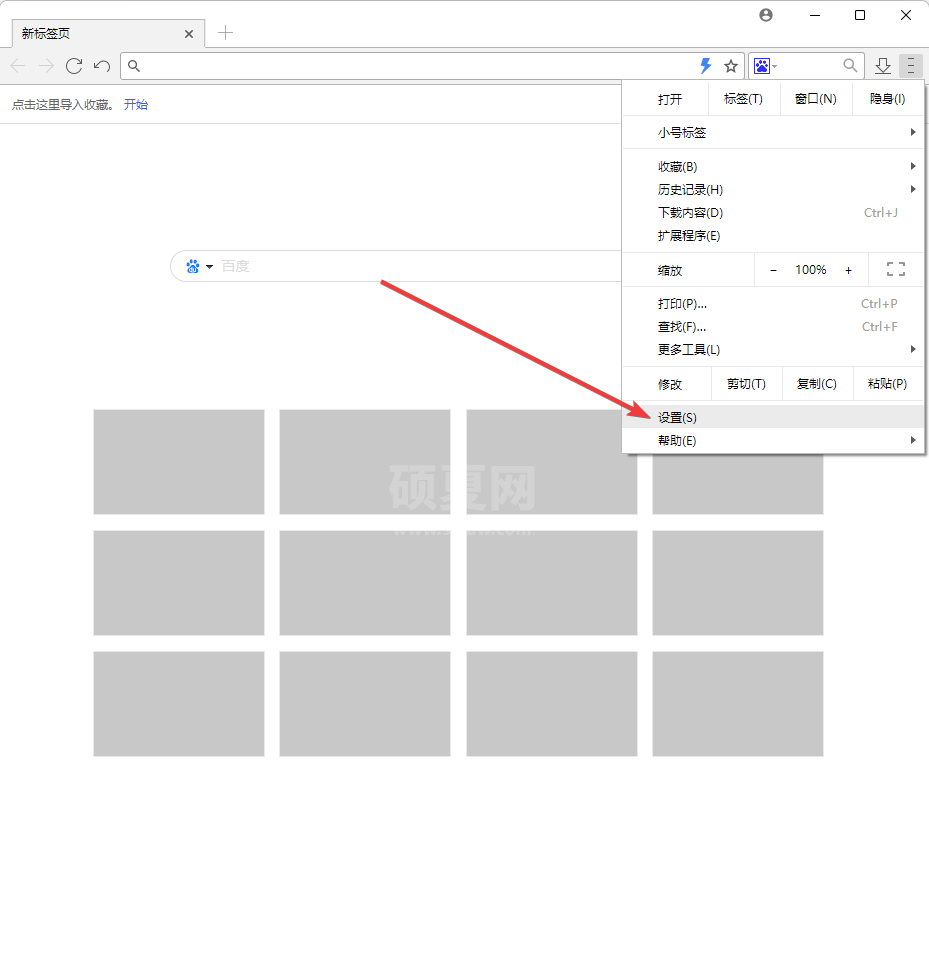Open 扩展程序(E) from the menu
This screenshot has height=964, width=929.
pyautogui.click(x=773, y=235)
